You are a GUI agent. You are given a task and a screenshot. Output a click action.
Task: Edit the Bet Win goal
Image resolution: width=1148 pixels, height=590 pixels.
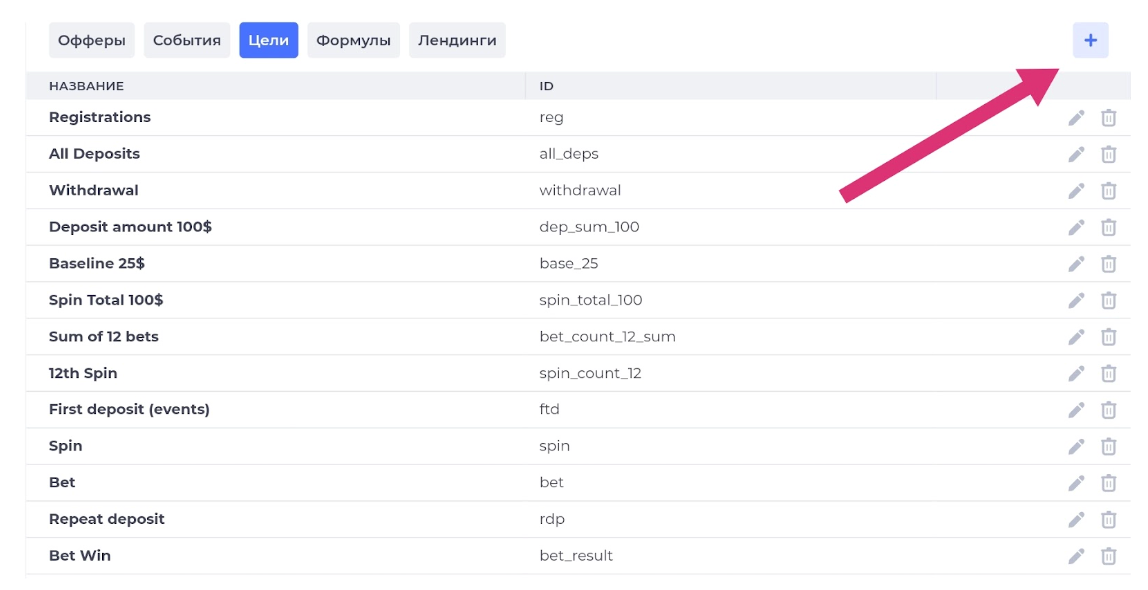click(1076, 556)
